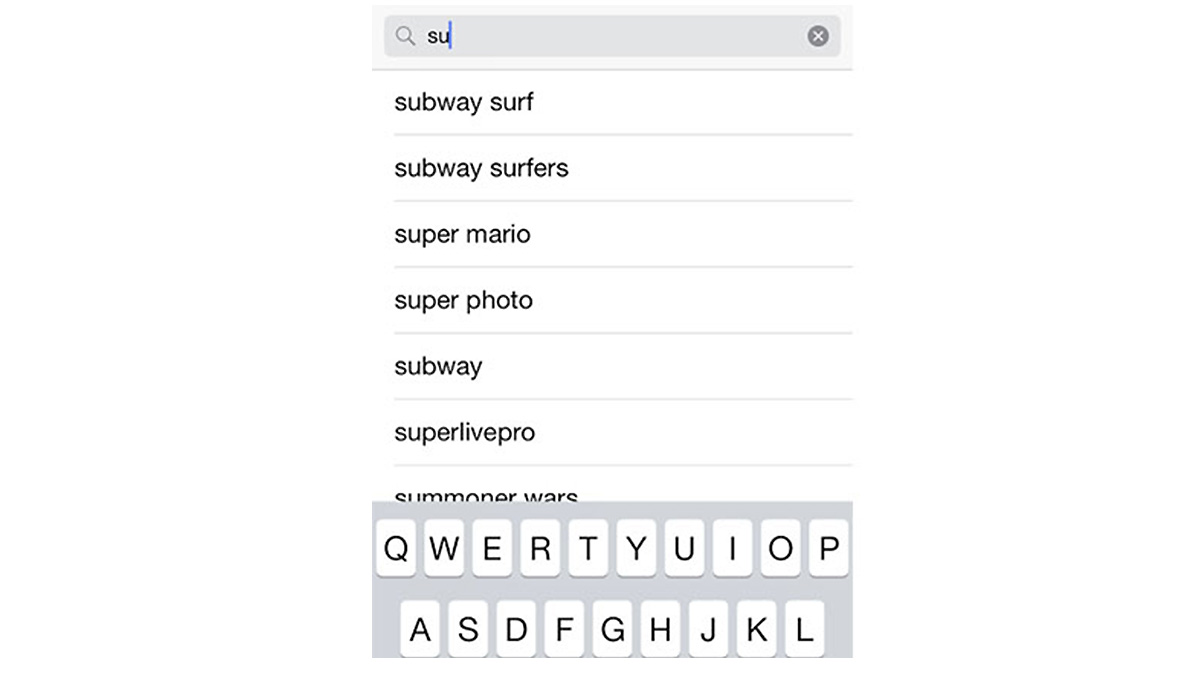Choose the partially hidden "summoner wars" suggestion

click(x=486, y=494)
